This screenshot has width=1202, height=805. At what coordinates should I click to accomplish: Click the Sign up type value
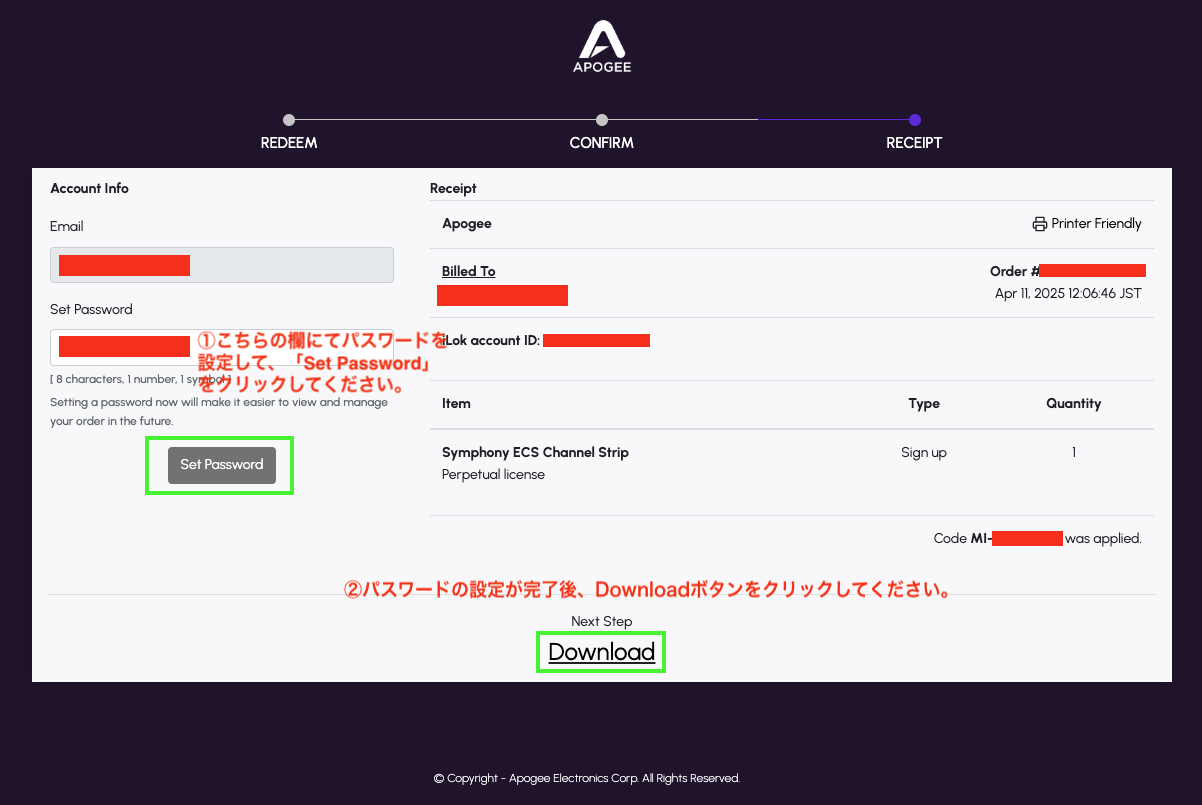click(x=924, y=452)
